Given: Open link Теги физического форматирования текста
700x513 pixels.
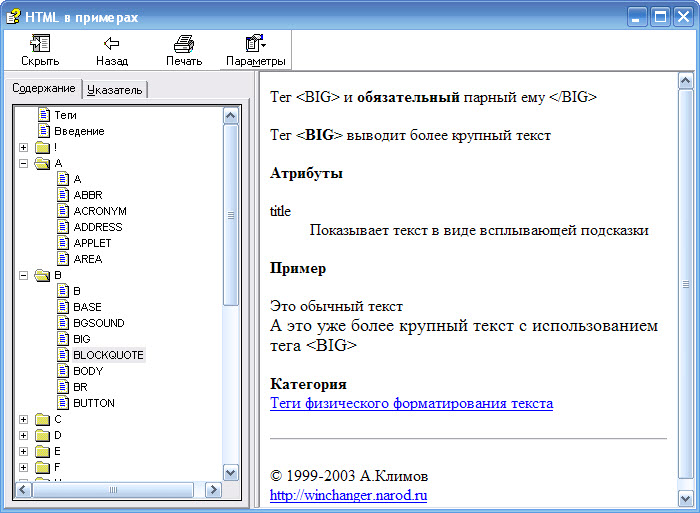Looking at the screenshot, I should [x=411, y=403].
